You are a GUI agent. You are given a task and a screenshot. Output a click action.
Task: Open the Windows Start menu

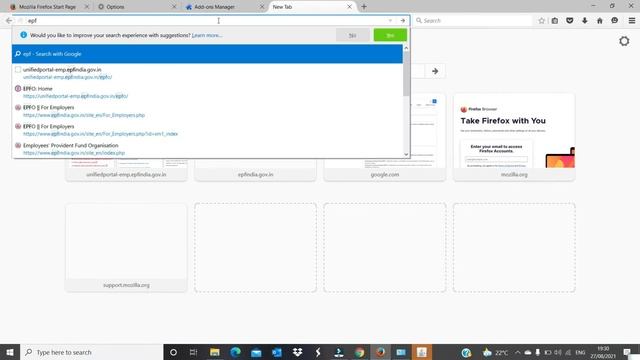(10, 352)
